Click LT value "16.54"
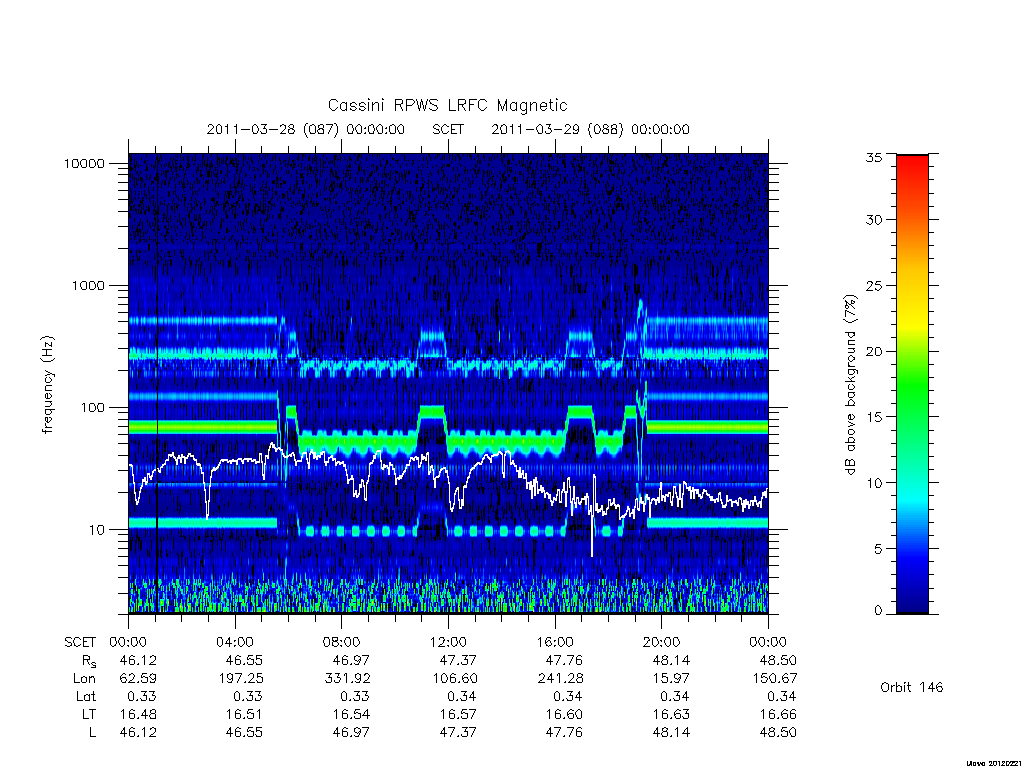1024x768 pixels. (351, 714)
